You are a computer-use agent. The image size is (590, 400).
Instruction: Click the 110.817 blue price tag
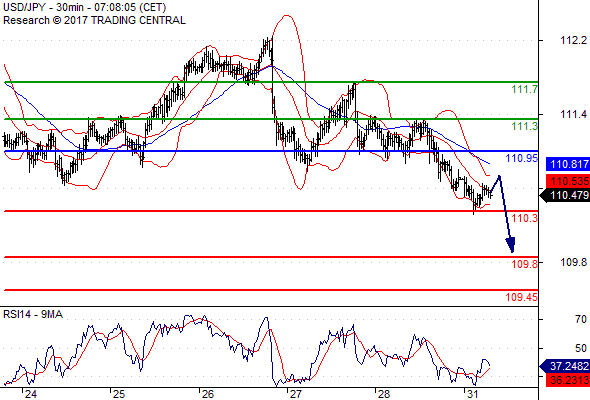[x=568, y=164]
